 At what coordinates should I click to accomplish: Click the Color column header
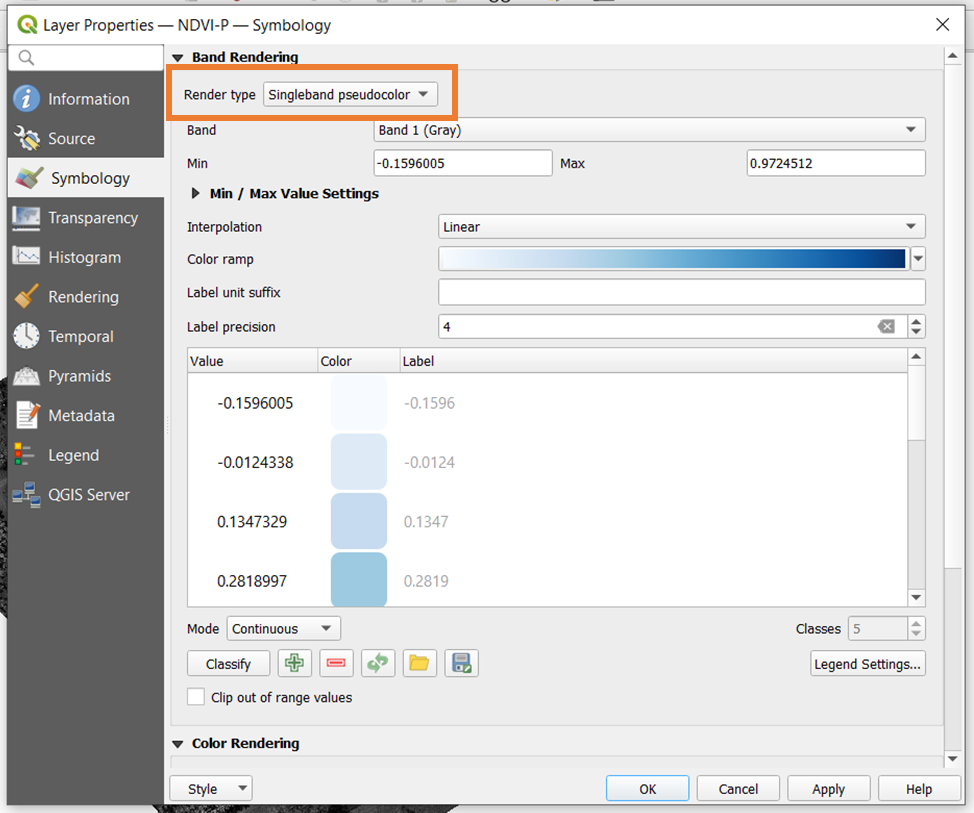[358, 361]
